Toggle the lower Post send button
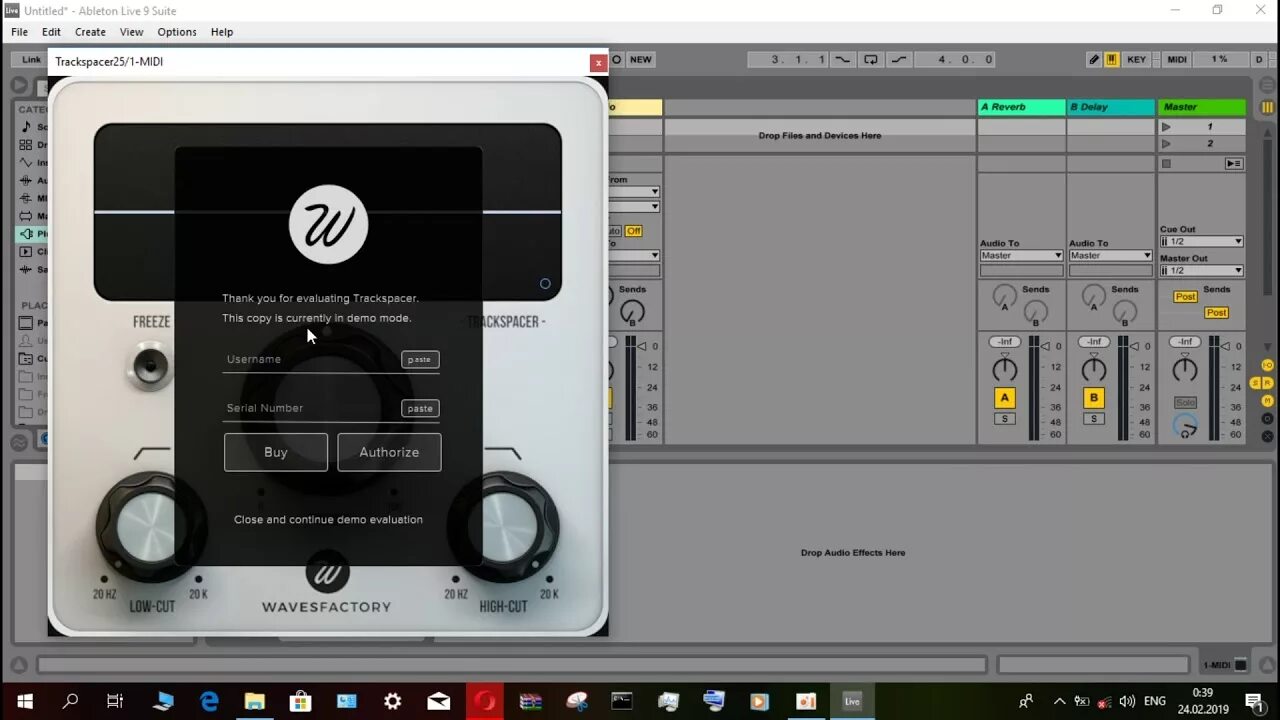This screenshot has height=720, width=1280. click(1216, 313)
